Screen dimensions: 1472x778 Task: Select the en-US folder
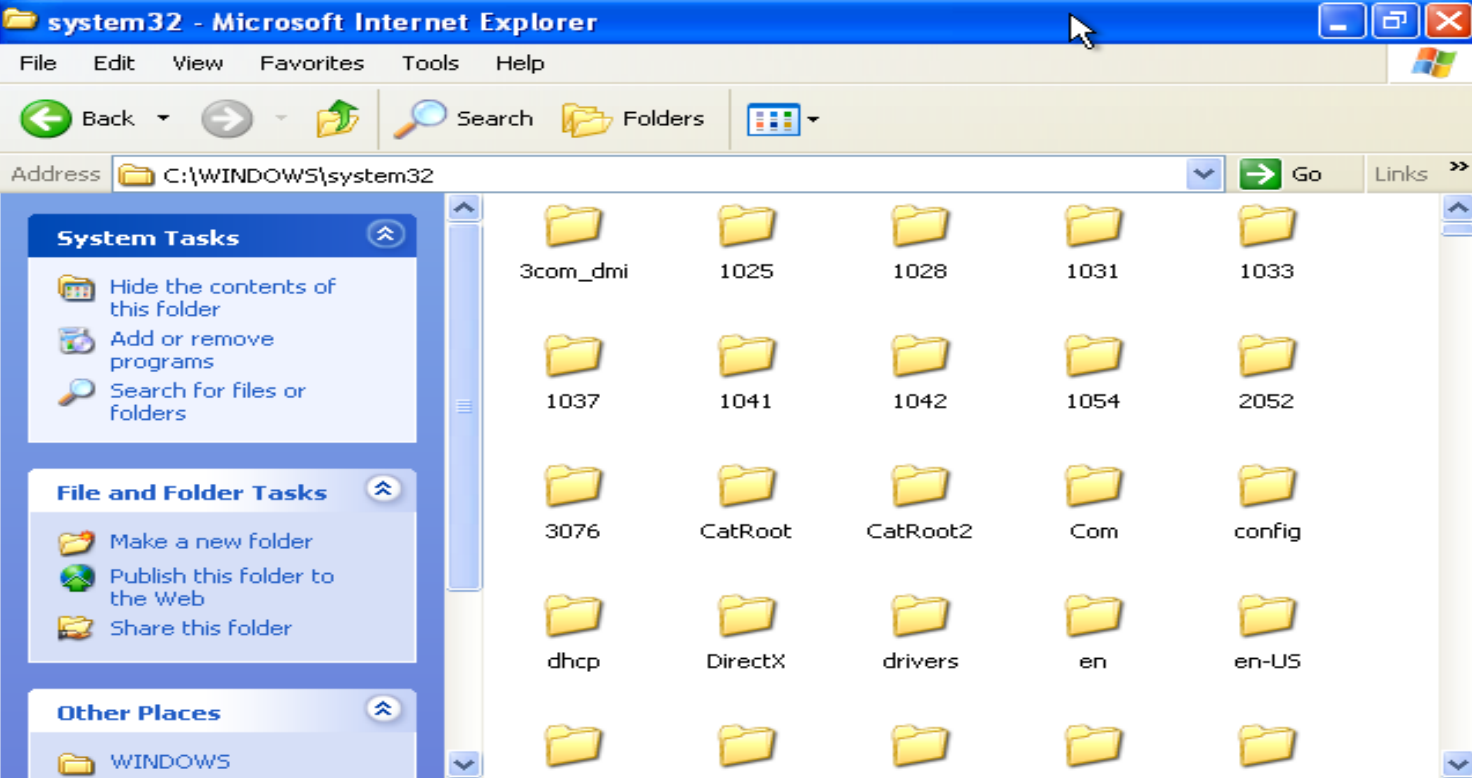pos(1267,632)
